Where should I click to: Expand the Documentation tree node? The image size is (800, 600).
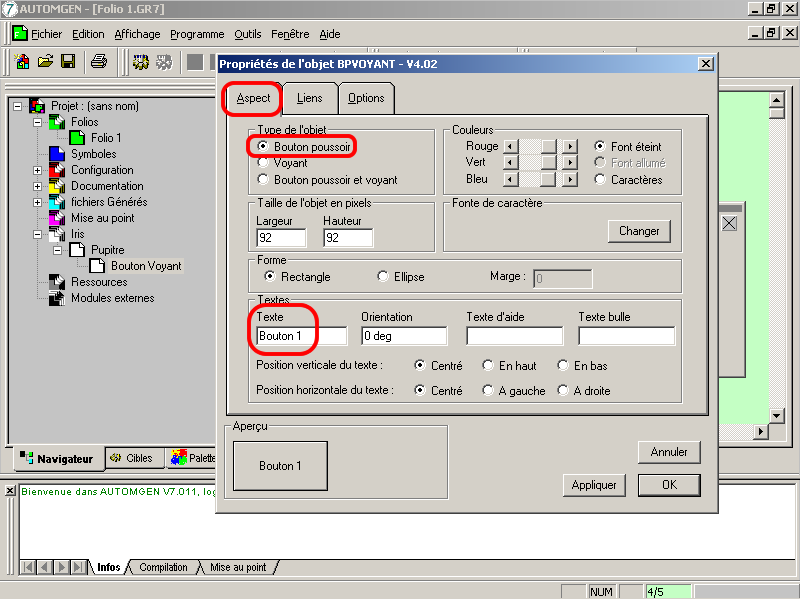click(x=37, y=186)
